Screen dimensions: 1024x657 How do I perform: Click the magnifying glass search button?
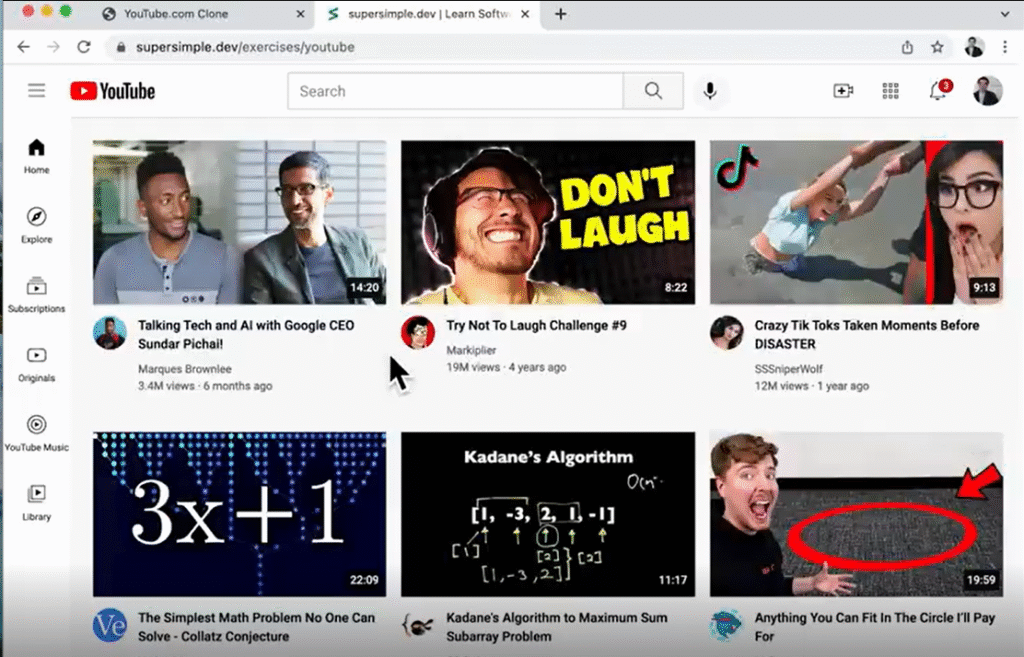653,91
